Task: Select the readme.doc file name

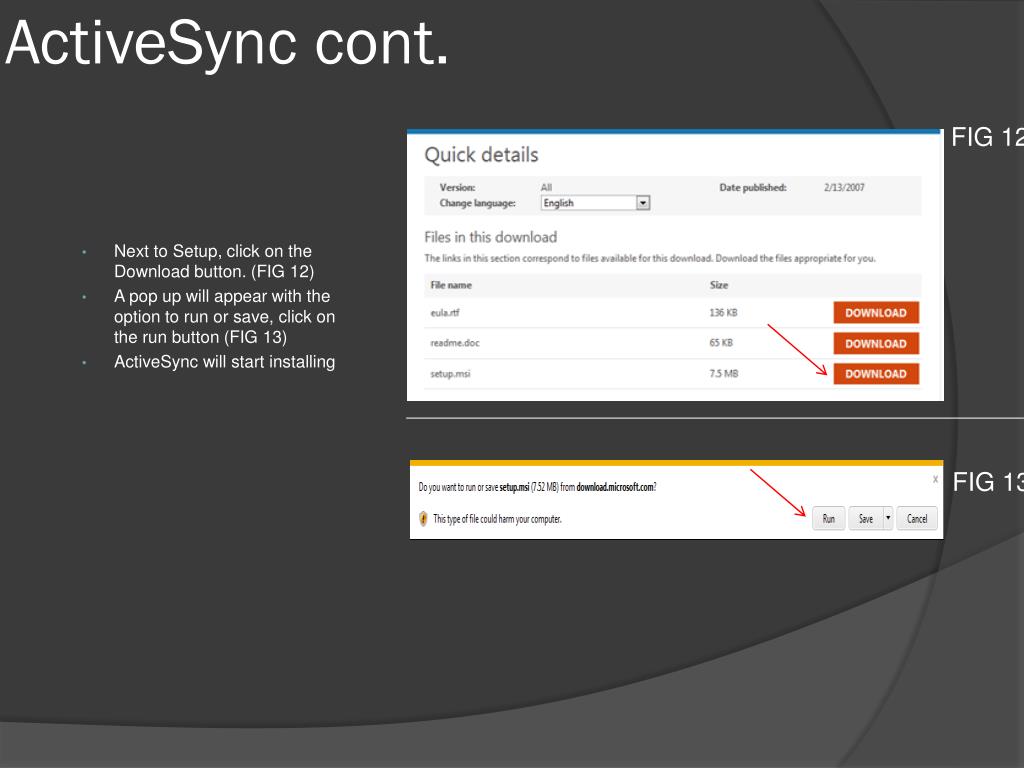Action: coord(455,343)
